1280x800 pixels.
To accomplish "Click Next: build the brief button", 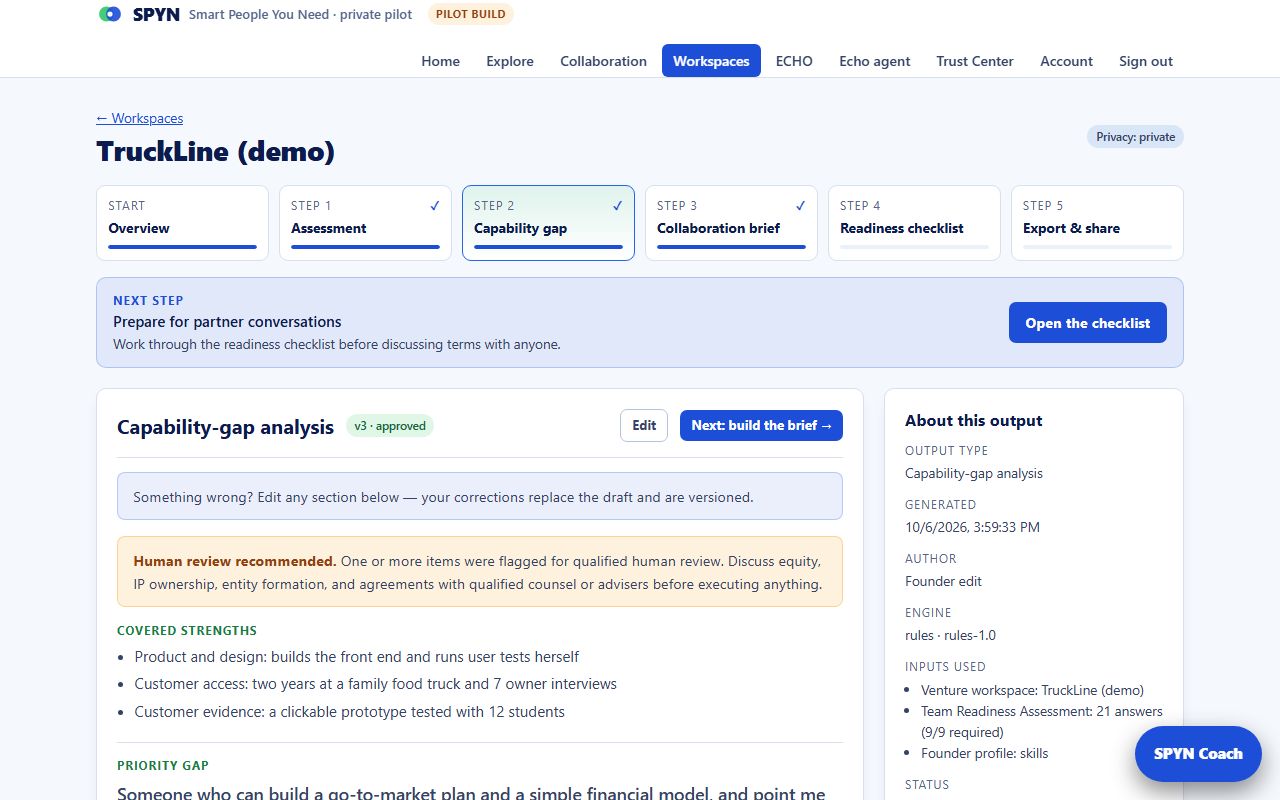I will pos(761,425).
